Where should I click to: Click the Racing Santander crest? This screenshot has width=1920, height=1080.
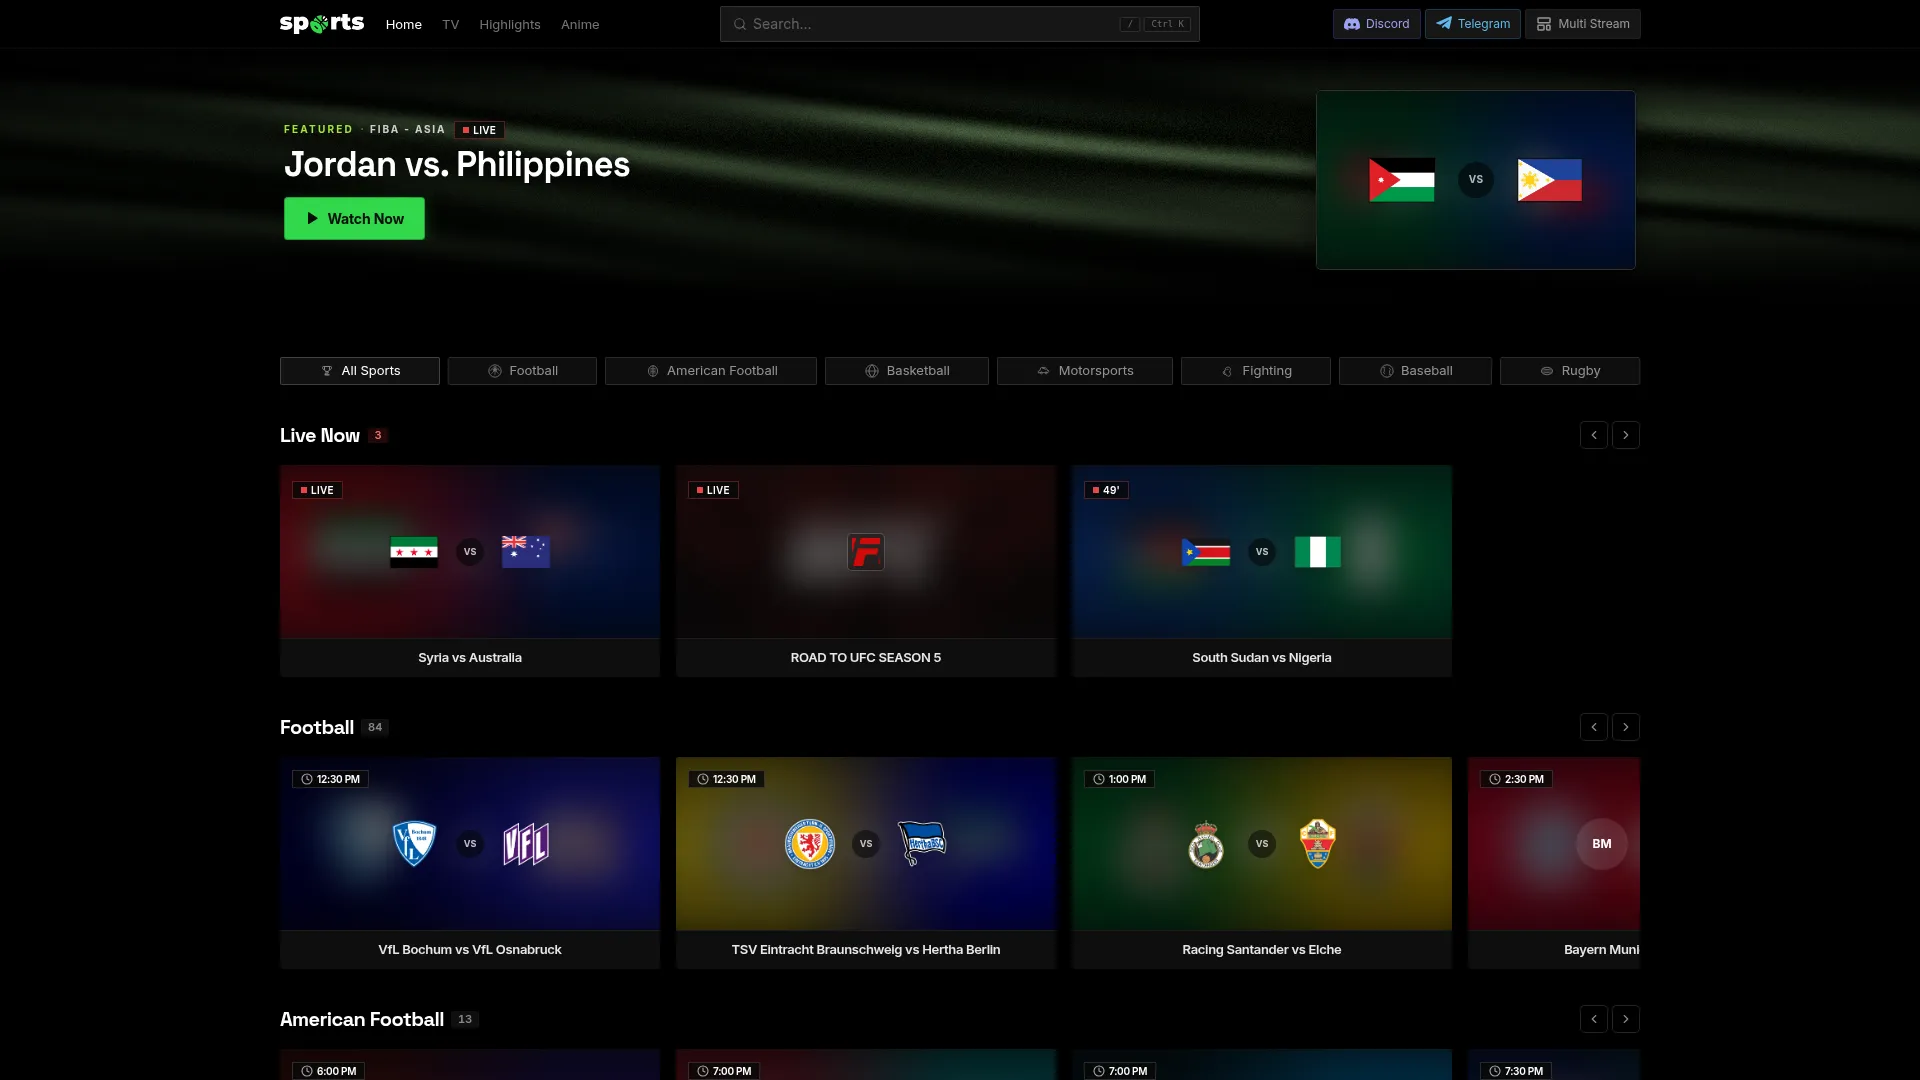click(x=1206, y=843)
